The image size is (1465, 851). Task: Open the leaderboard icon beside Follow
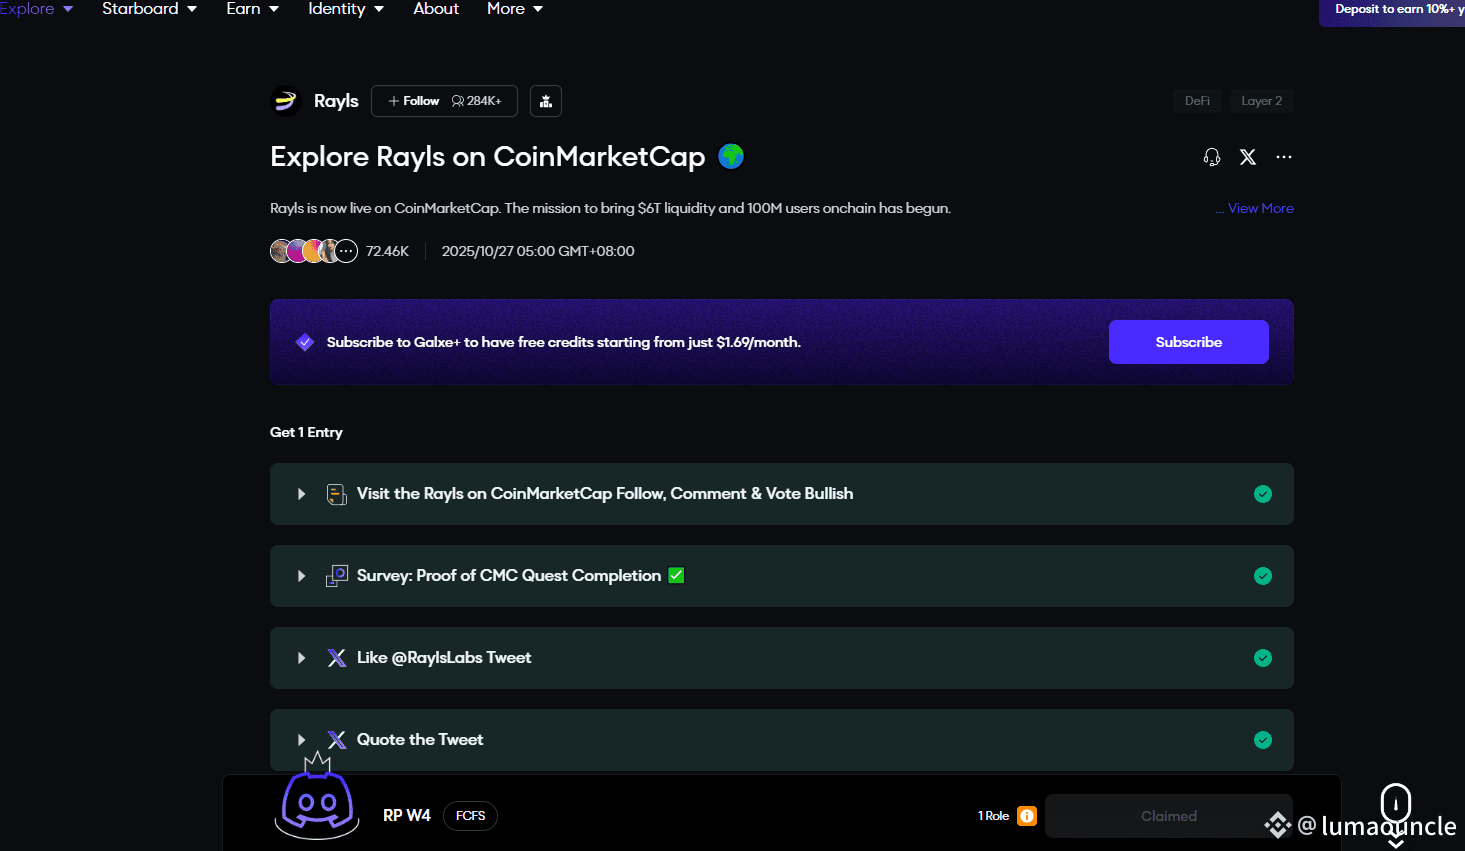click(545, 100)
